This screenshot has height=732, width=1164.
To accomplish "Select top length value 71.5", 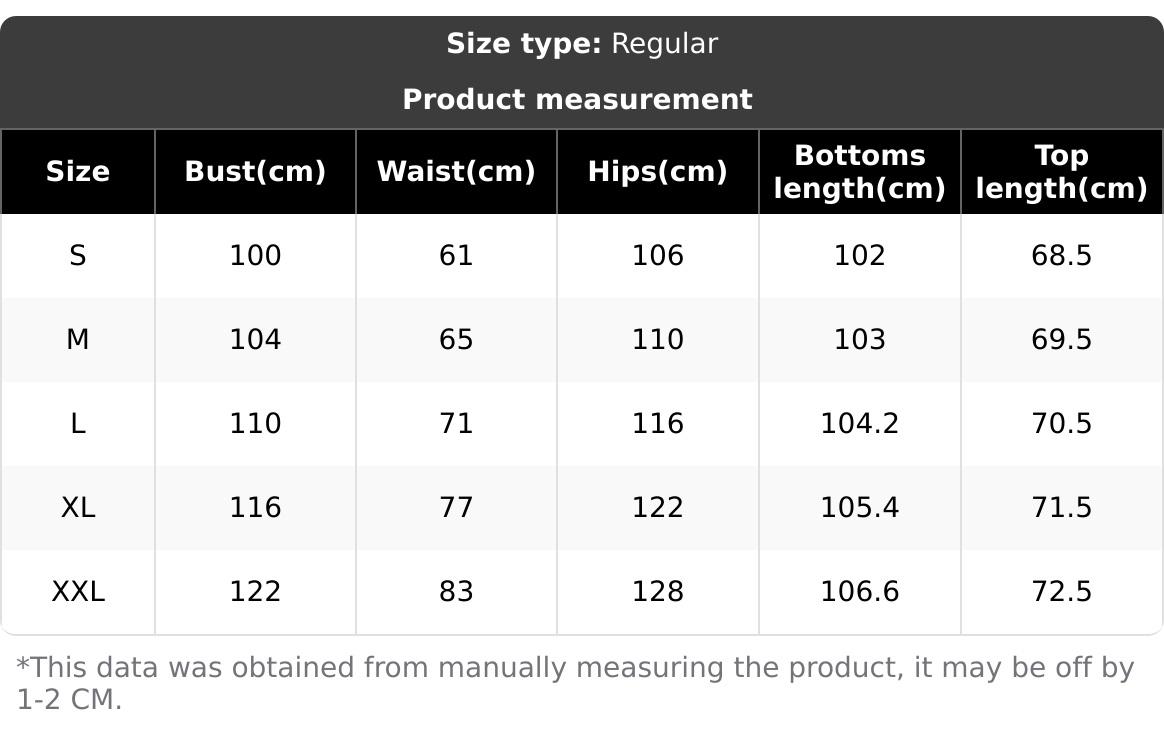I will tap(1061, 508).
